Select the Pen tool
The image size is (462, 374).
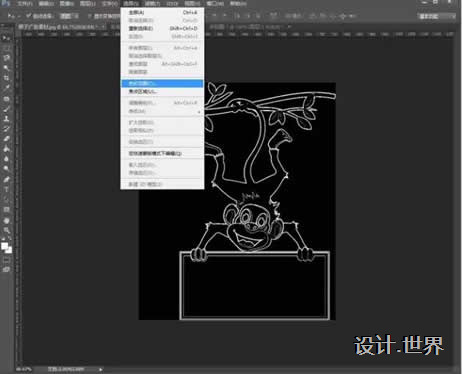coord(6,179)
